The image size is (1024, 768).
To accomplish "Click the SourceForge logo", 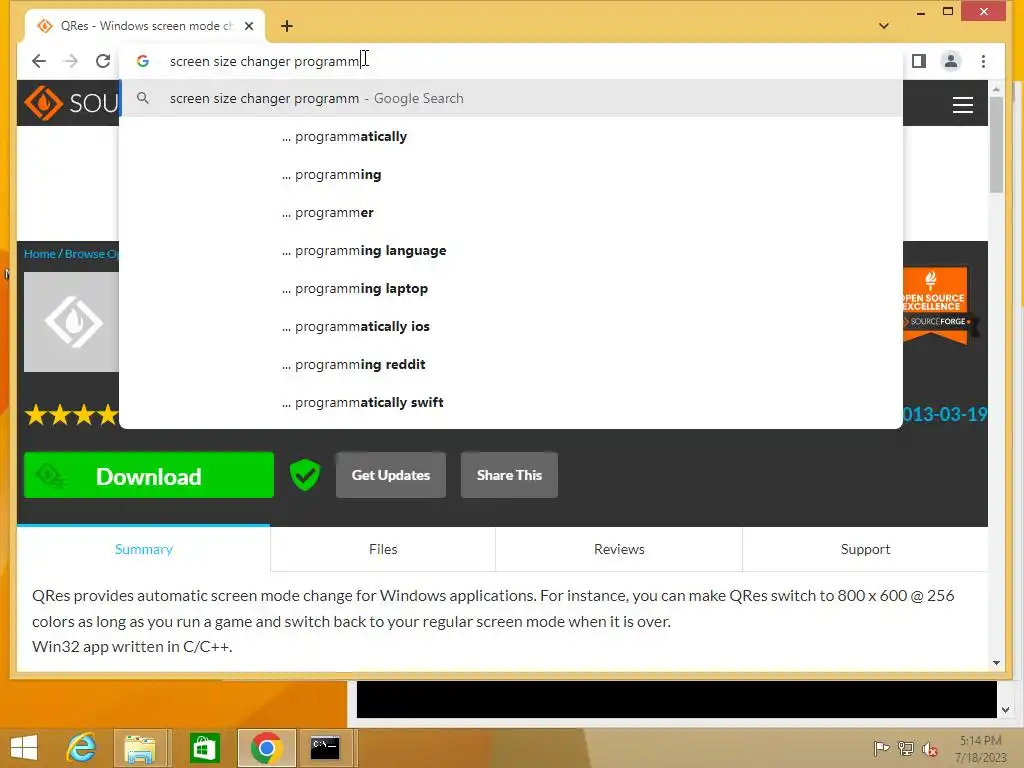I will pos(72,103).
